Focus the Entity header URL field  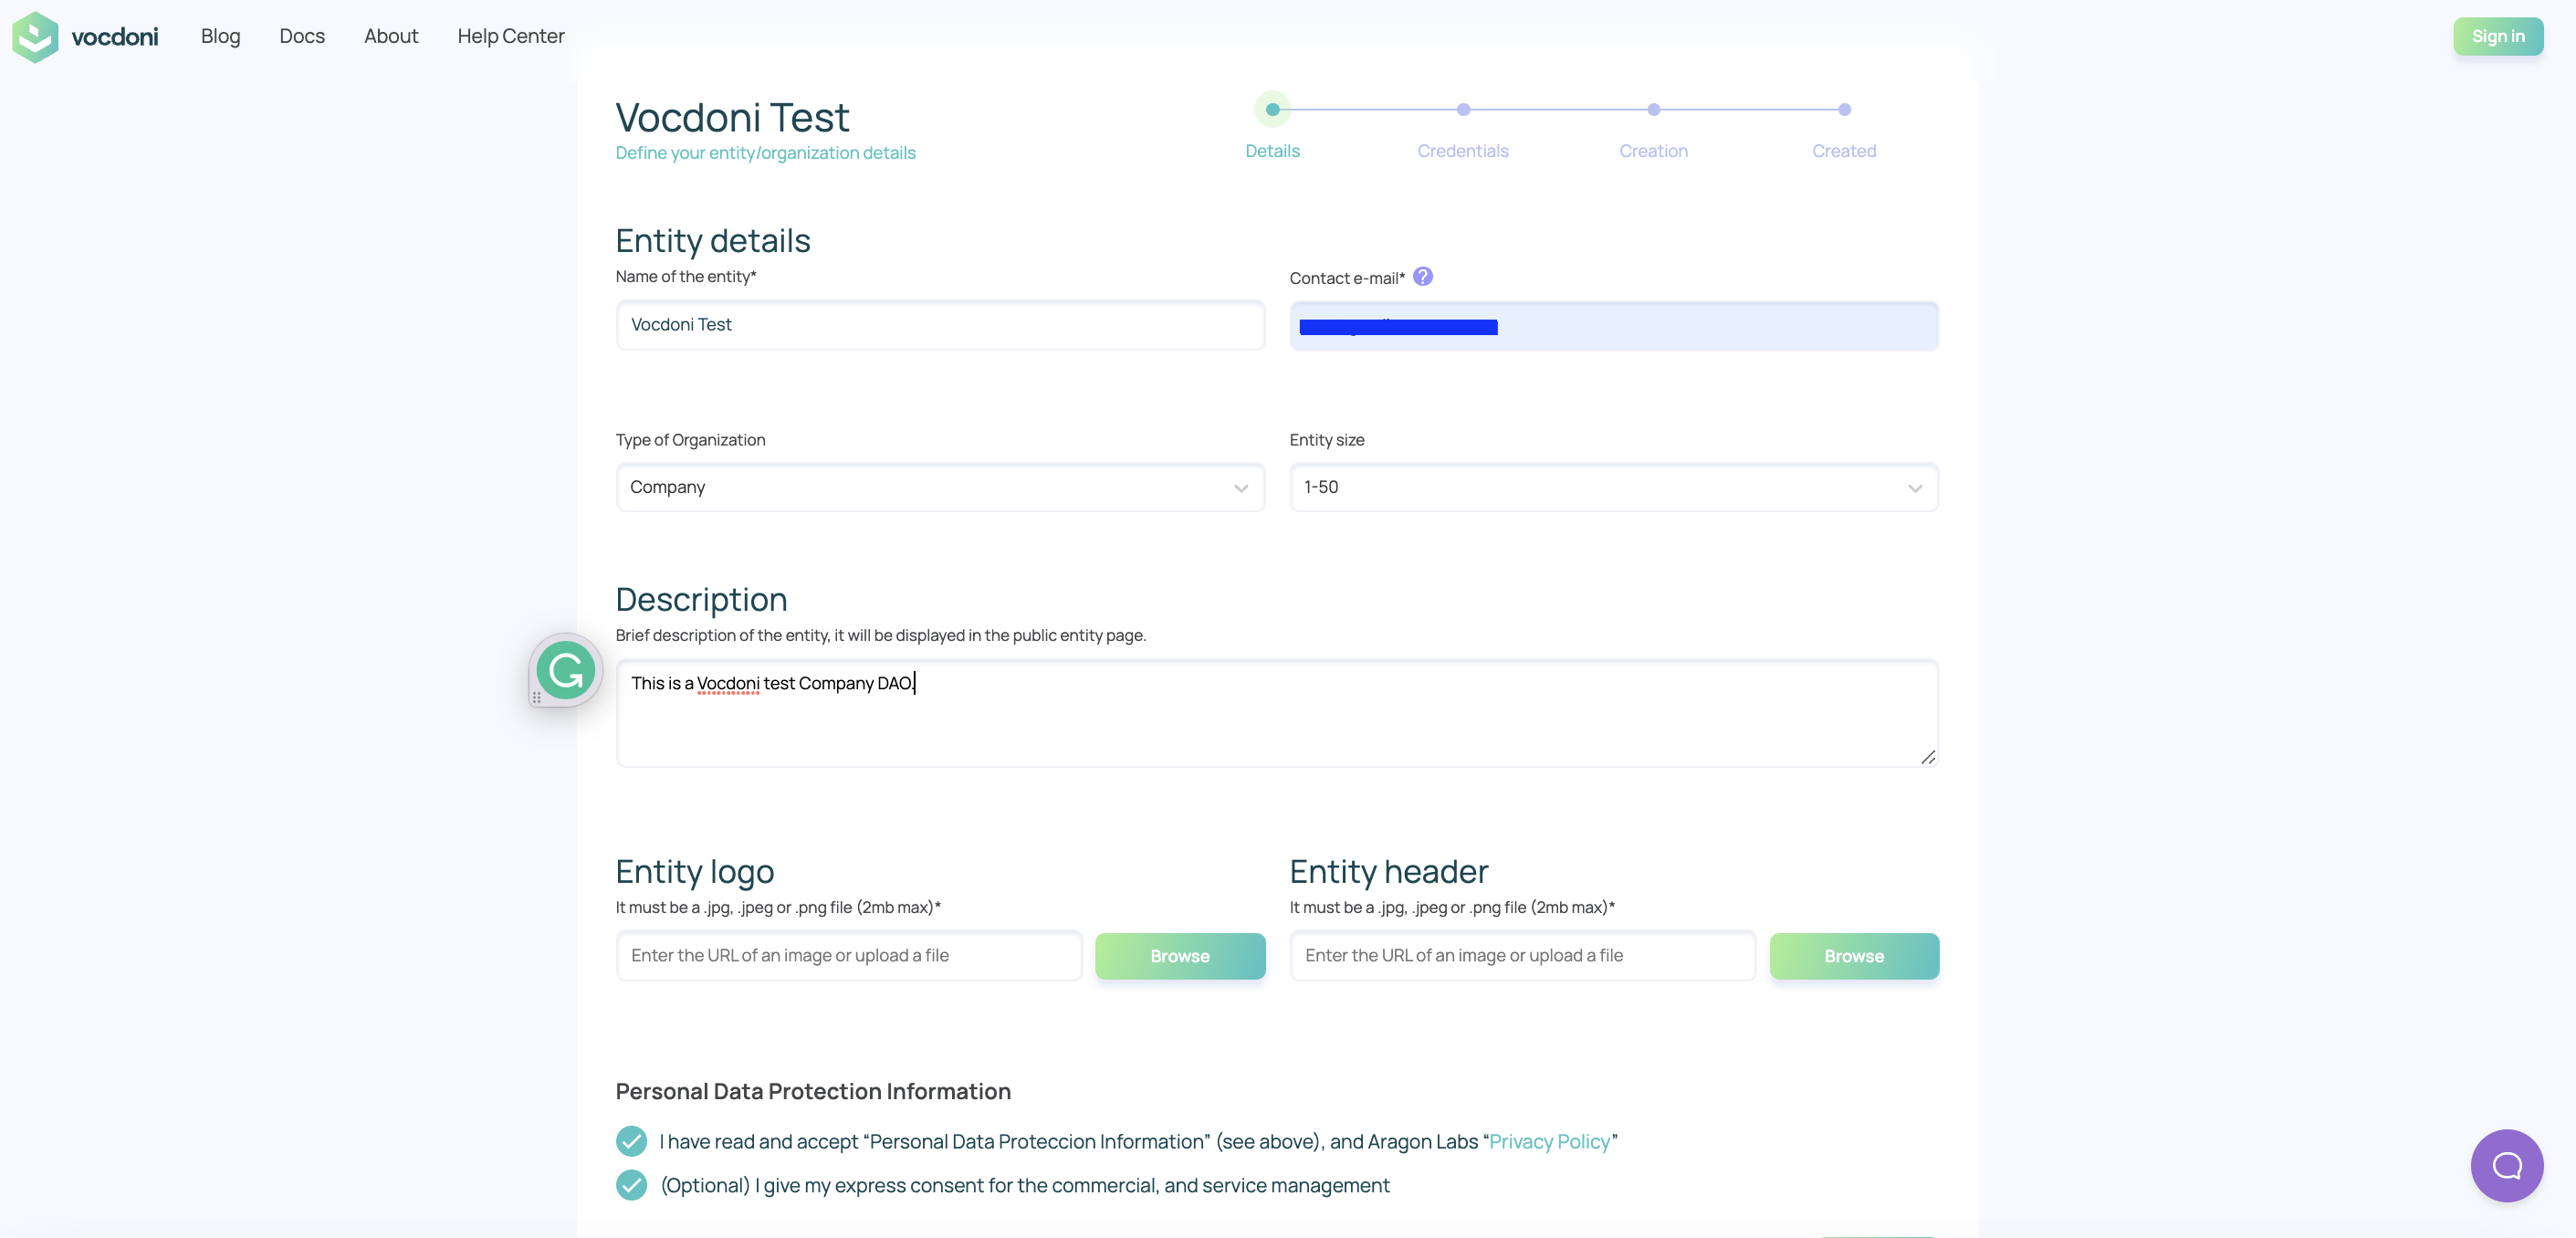pos(1523,956)
